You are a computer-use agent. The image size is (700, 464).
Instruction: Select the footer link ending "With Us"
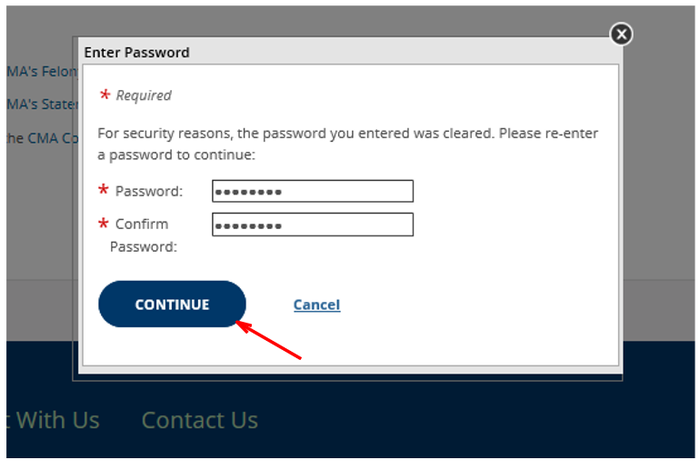[55, 420]
